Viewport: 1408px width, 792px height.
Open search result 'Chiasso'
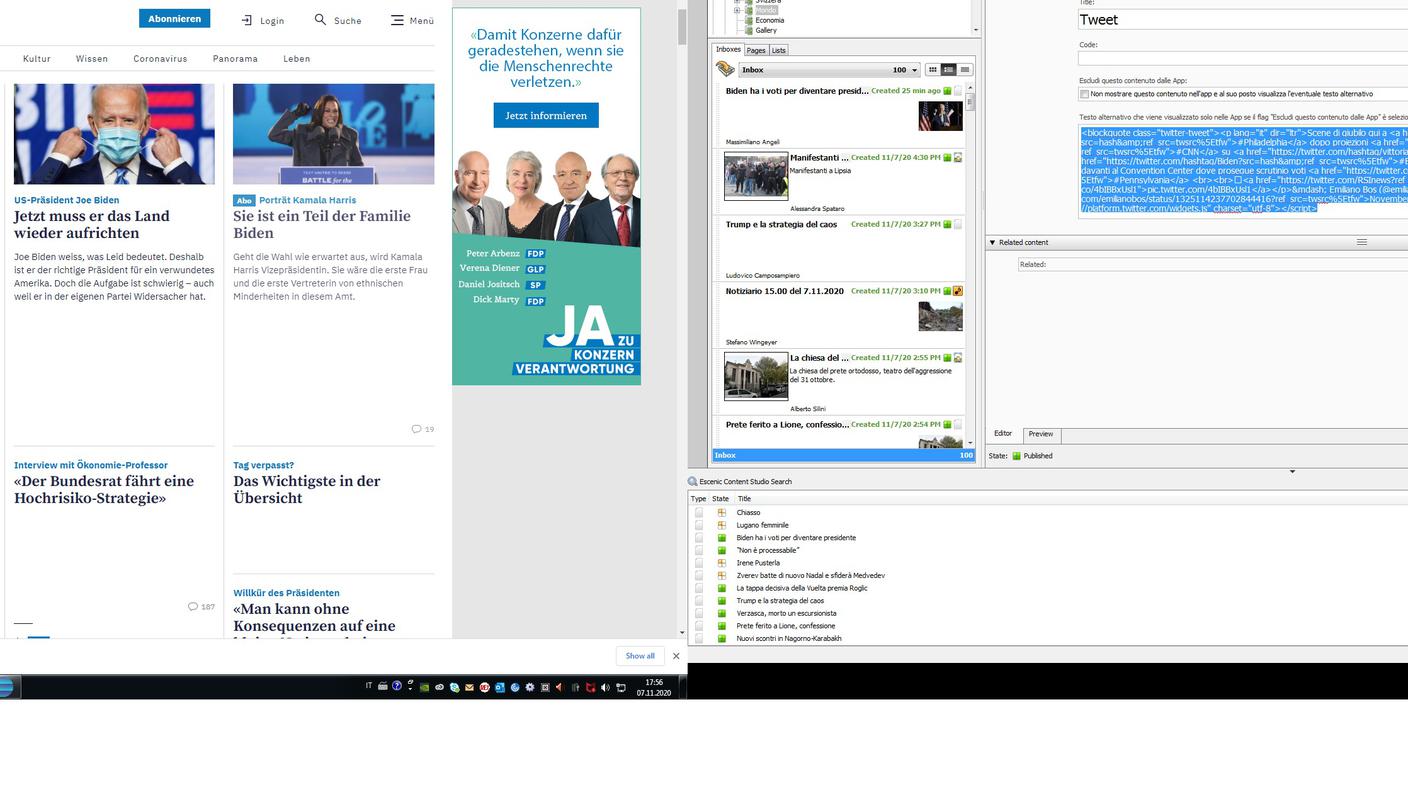[x=748, y=513]
